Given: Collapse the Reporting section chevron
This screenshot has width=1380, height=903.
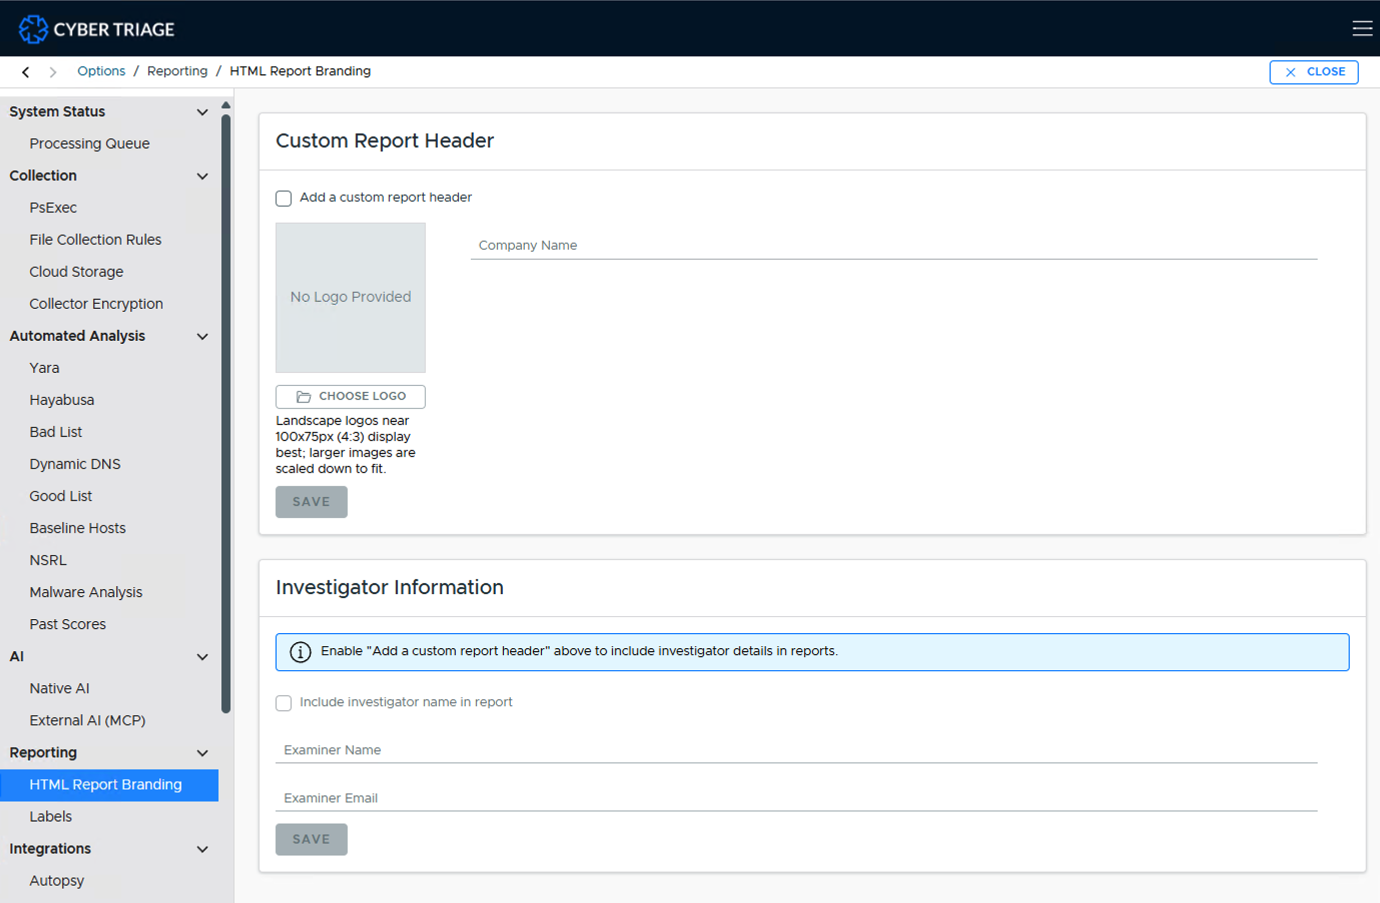Looking at the screenshot, I should (202, 753).
